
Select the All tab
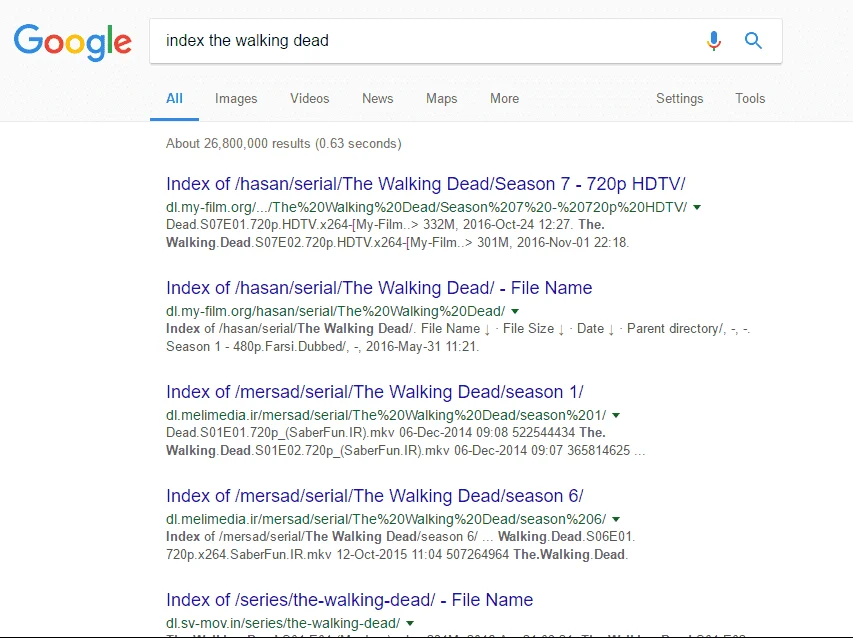(174, 98)
